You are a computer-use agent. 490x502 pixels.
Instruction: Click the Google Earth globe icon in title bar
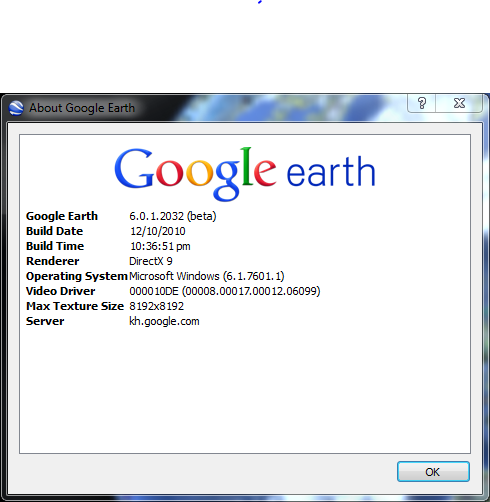click(x=16, y=108)
